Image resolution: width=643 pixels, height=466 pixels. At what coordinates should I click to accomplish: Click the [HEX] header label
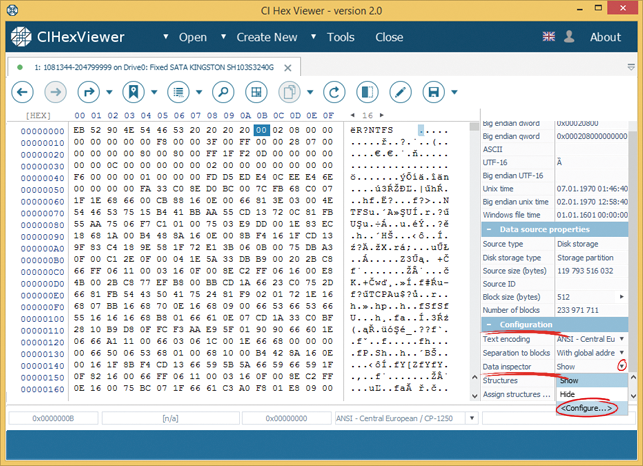coord(38,115)
